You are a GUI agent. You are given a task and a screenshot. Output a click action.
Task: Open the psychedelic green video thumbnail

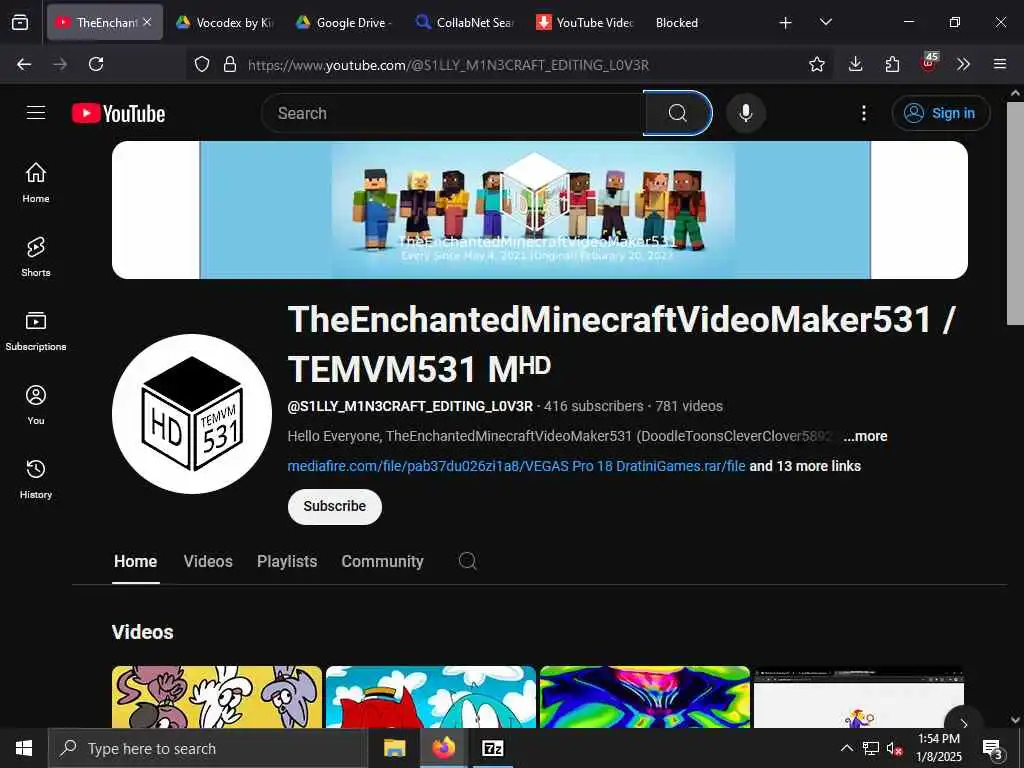pyautogui.click(x=645, y=697)
